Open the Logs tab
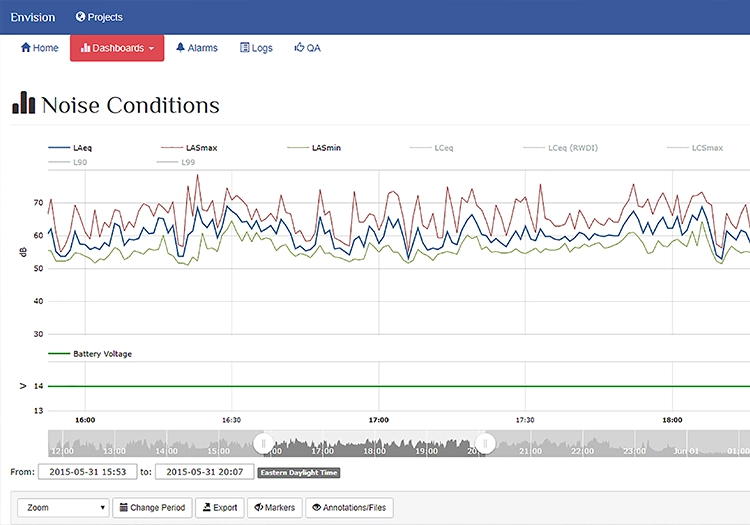This screenshot has height=525, width=750. tap(256, 48)
